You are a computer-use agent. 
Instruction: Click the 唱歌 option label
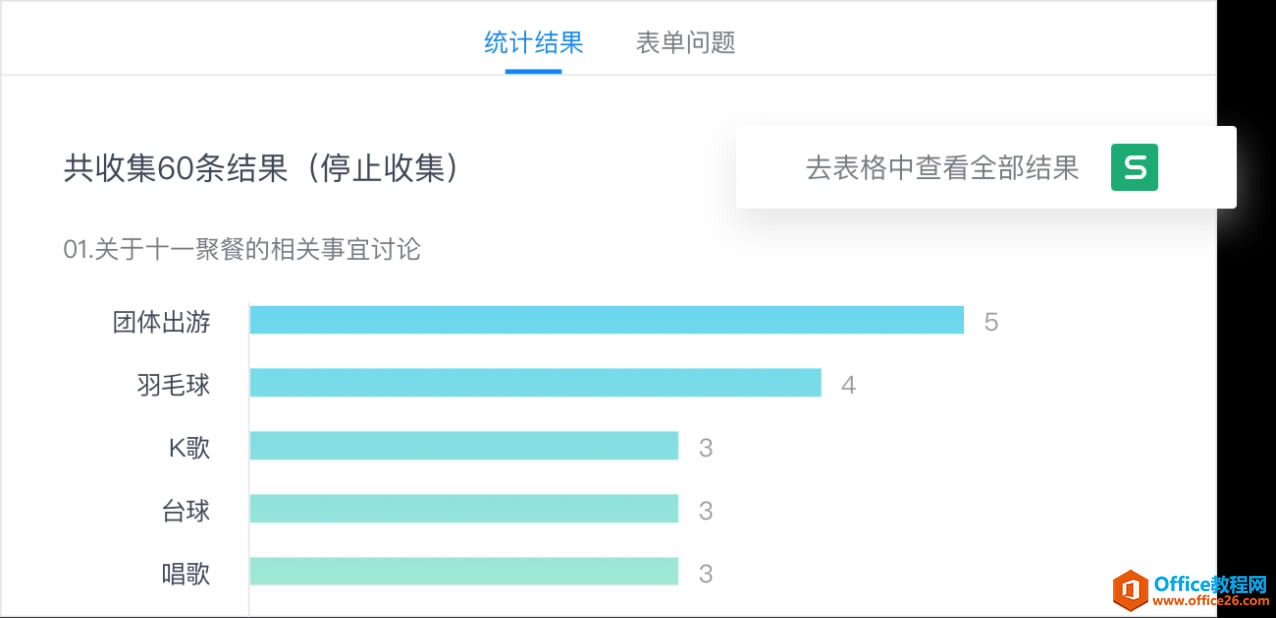tap(185, 573)
